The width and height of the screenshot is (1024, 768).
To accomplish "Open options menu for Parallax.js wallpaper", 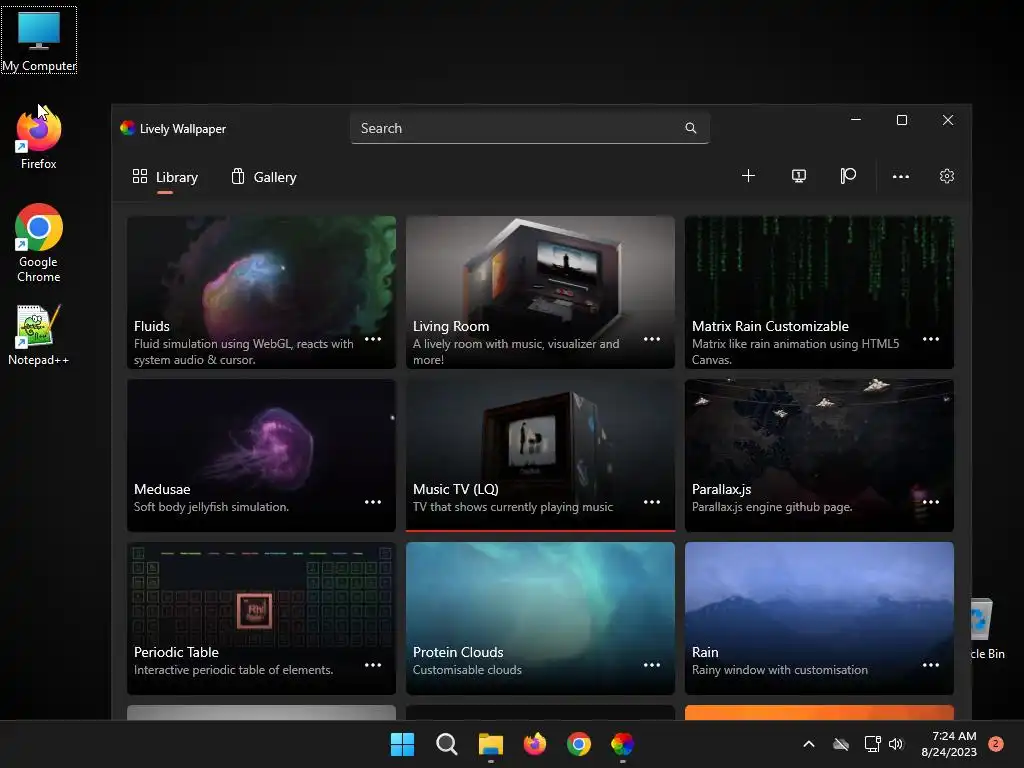I will pyautogui.click(x=931, y=502).
